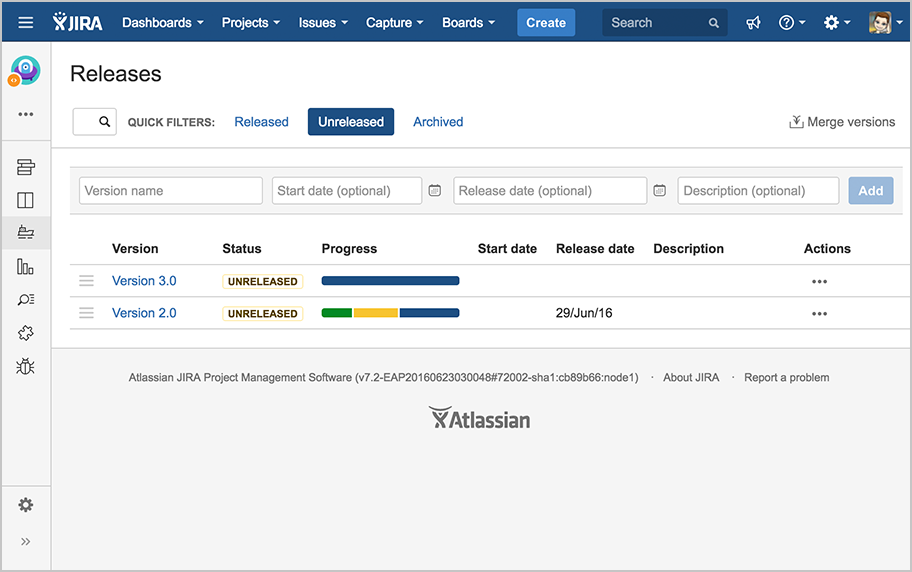Open the Version 2.0 link
This screenshot has height=572, width=912.
click(x=144, y=313)
